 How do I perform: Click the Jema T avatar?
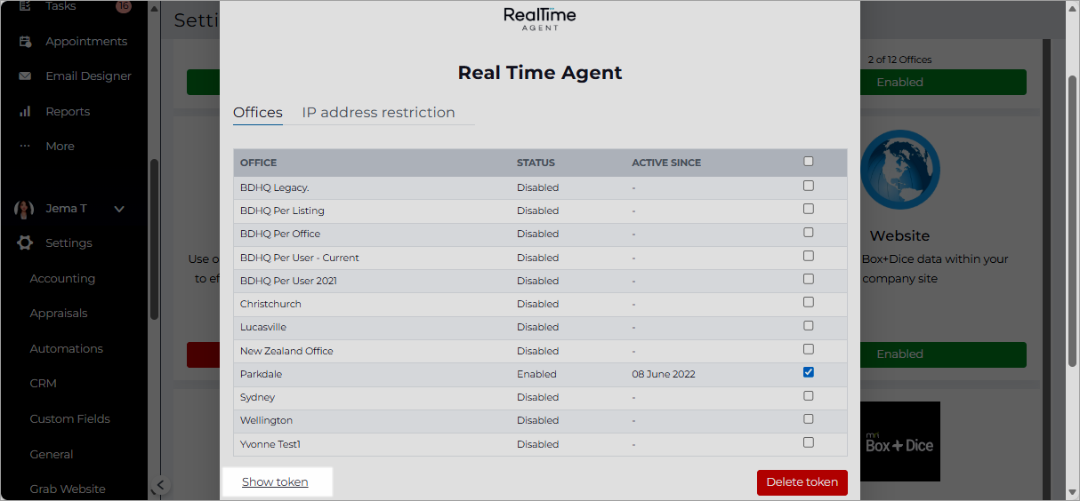click(24, 209)
